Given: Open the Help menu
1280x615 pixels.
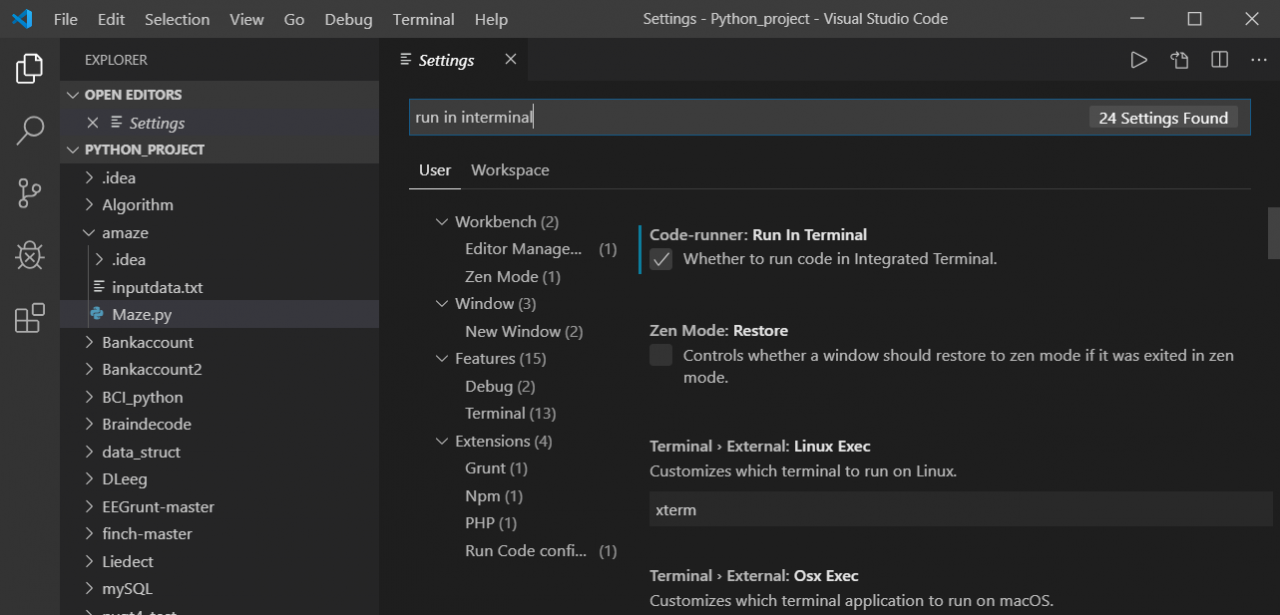Looking at the screenshot, I should point(491,19).
